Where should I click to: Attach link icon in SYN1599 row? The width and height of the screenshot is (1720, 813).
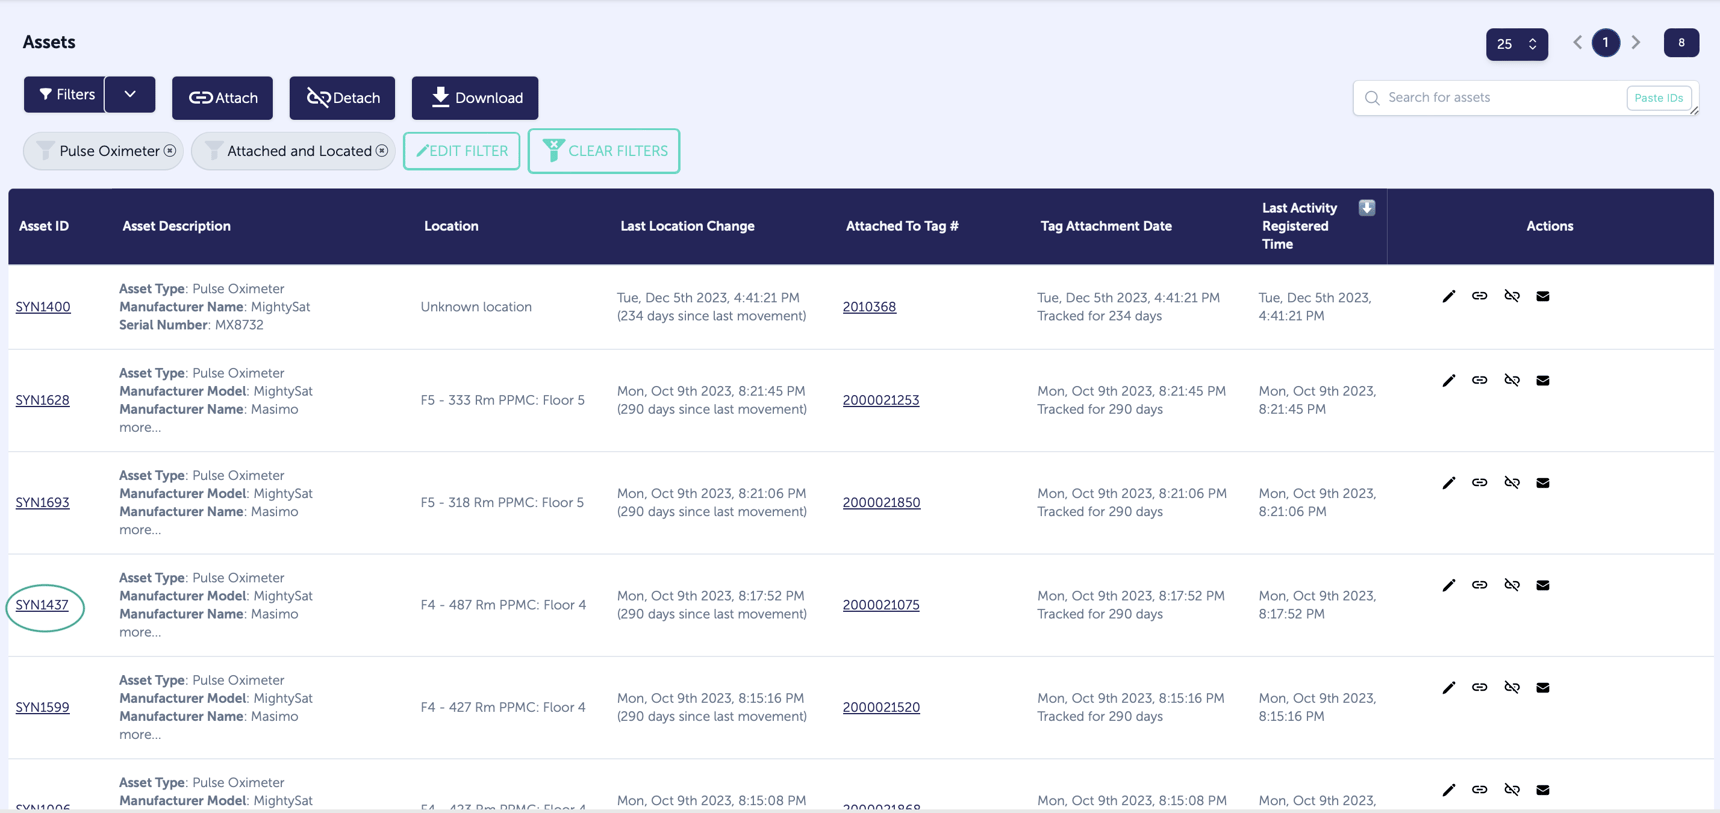[x=1479, y=687]
